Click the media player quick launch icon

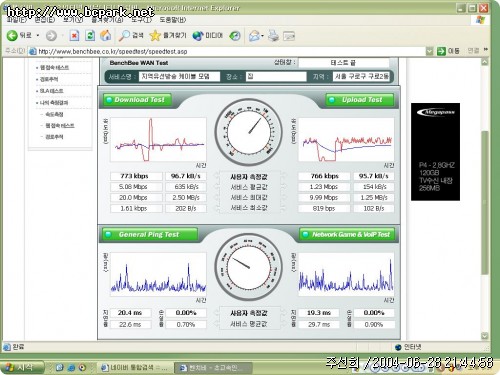point(82,368)
